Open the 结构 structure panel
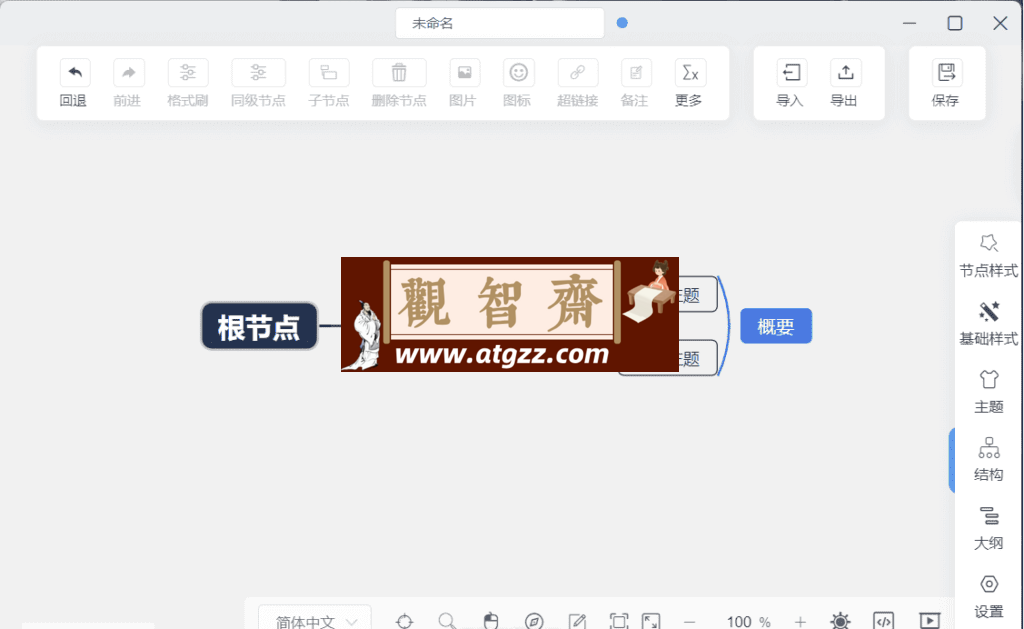 pyautogui.click(x=988, y=460)
